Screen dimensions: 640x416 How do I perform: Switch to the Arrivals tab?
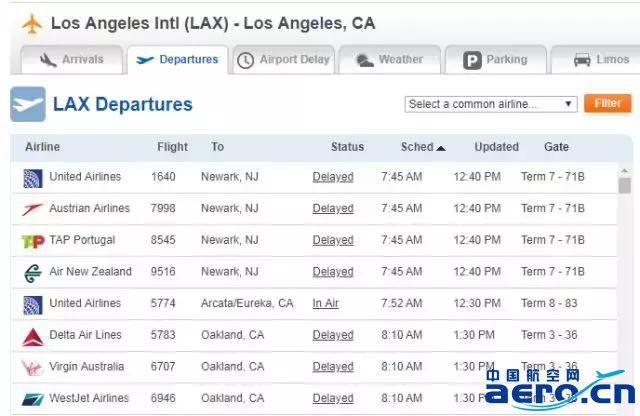(x=72, y=60)
